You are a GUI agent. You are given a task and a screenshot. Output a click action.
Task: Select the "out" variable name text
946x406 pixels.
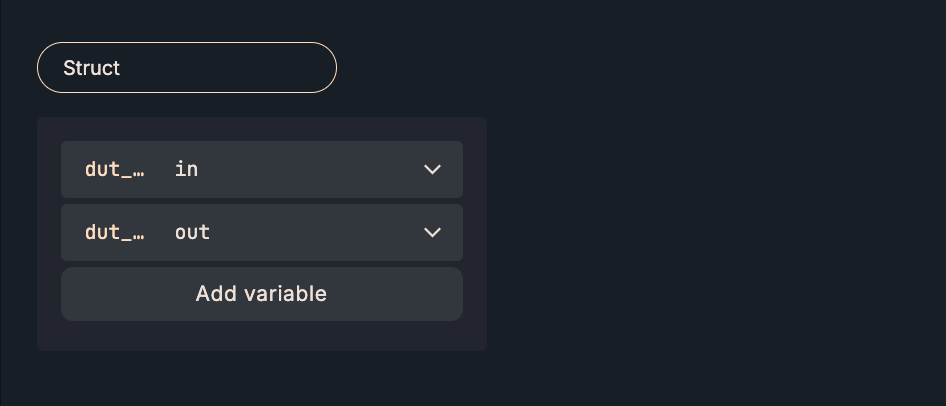pos(192,233)
